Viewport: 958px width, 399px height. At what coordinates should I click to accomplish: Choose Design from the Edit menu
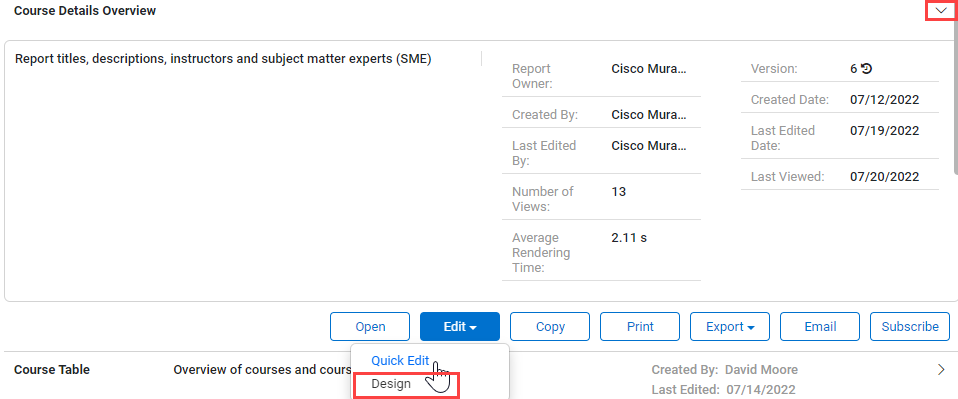pos(391,384)
